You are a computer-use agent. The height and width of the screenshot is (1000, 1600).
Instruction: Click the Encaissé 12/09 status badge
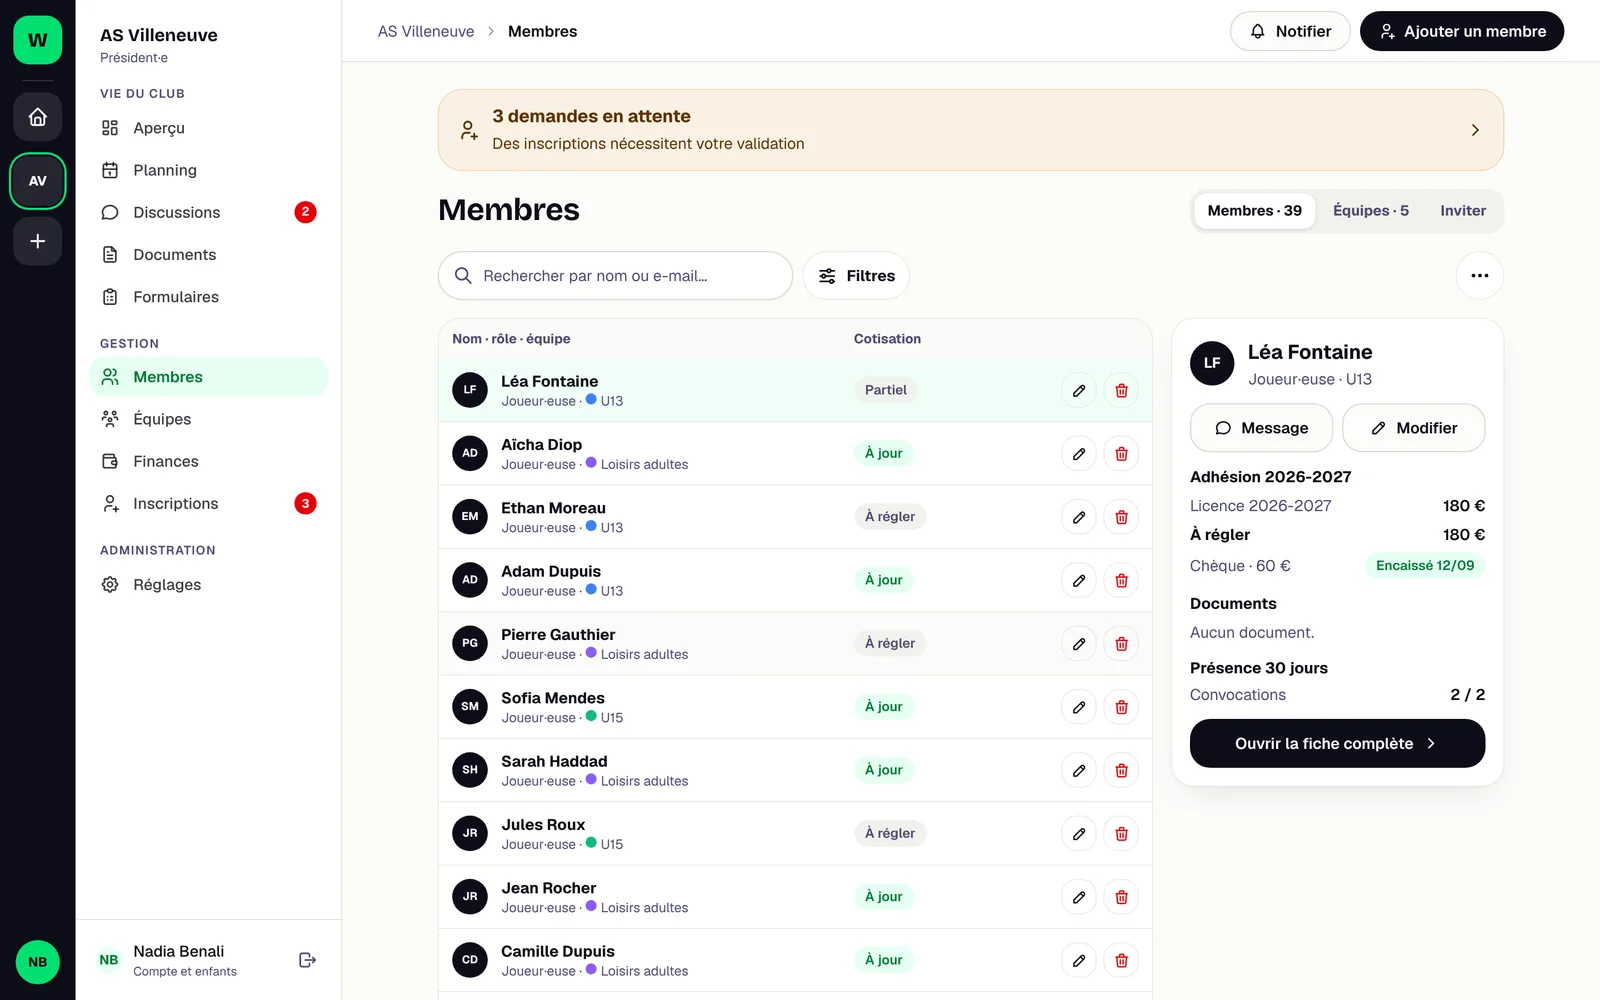(1425, 566)
